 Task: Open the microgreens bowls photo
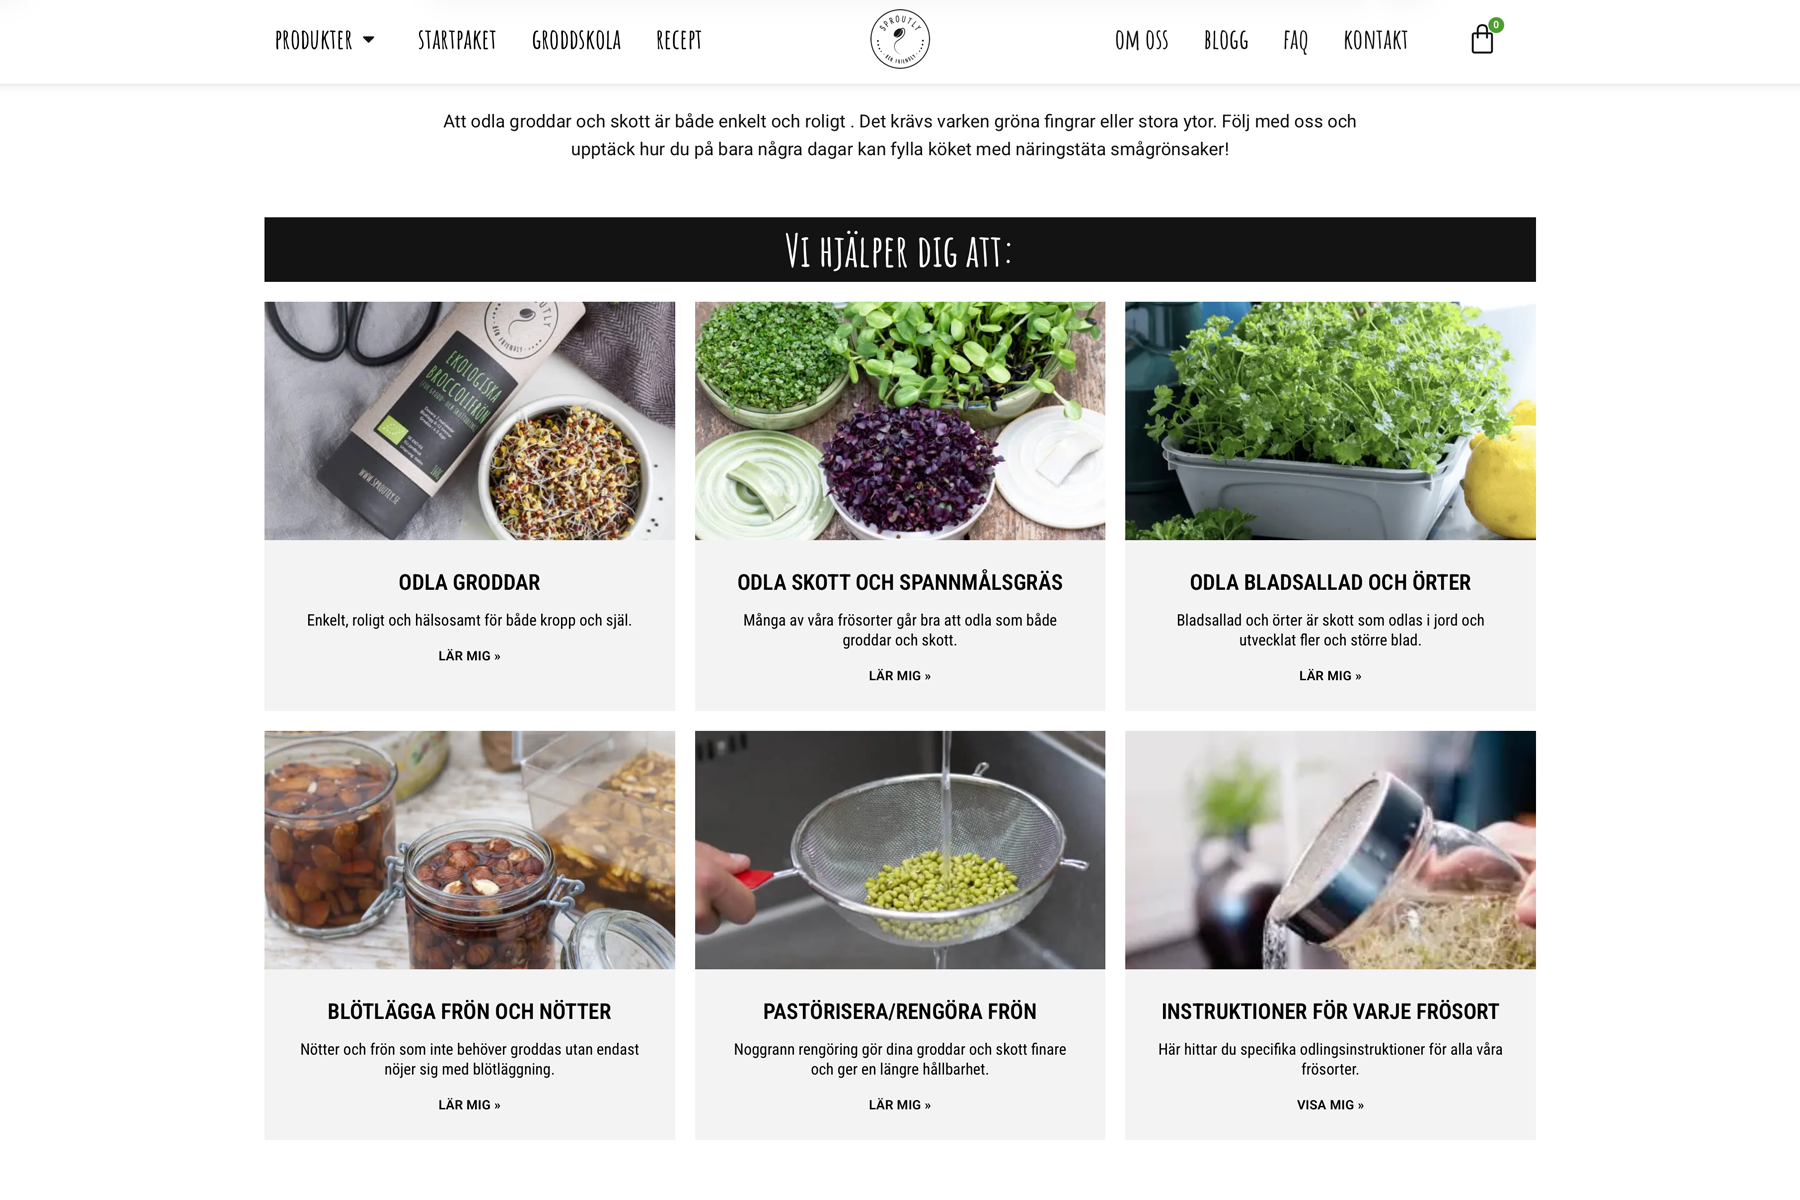900,421
